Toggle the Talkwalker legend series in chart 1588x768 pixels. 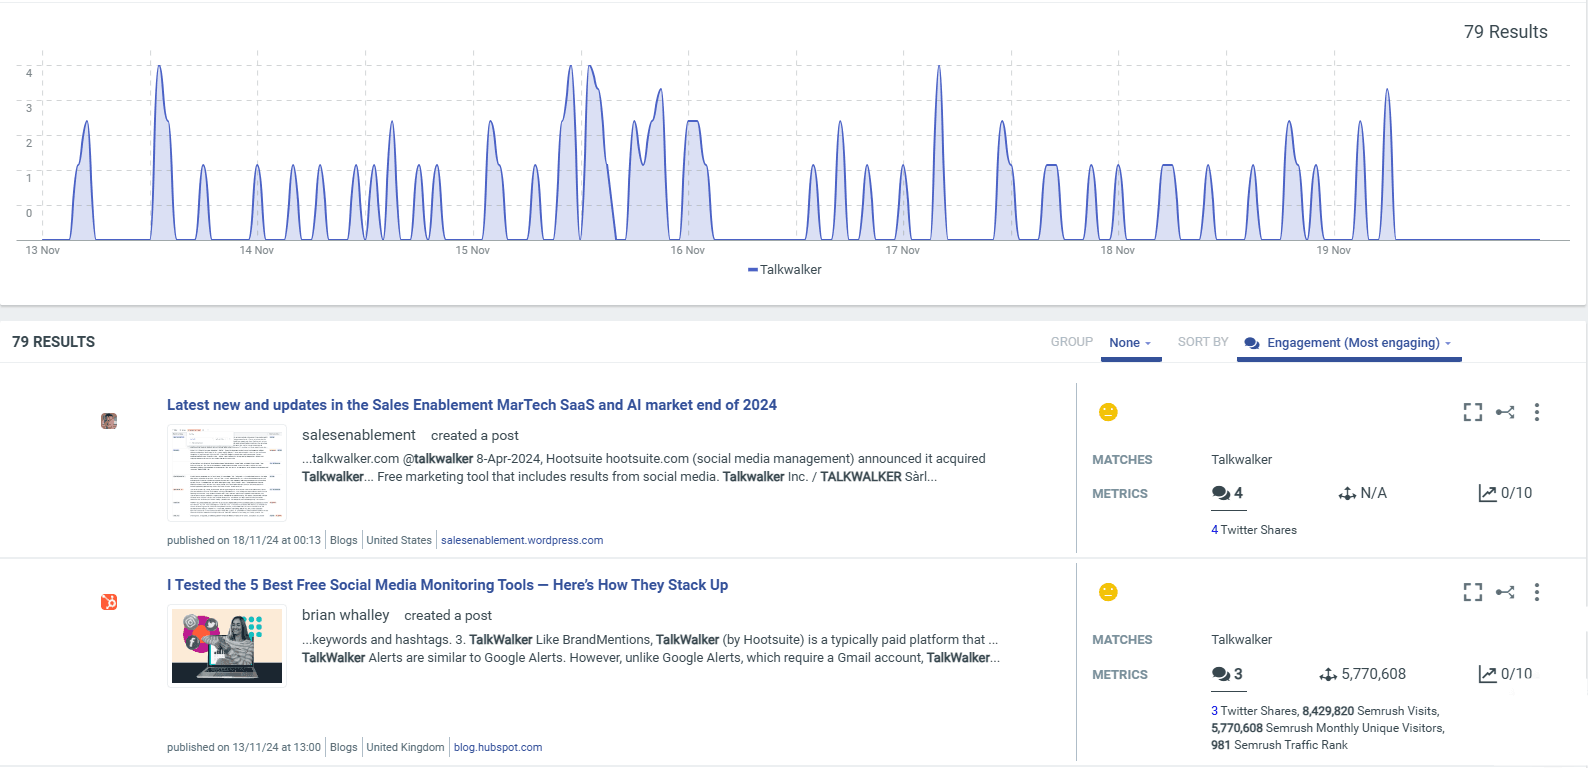click(x=785, y=270)
